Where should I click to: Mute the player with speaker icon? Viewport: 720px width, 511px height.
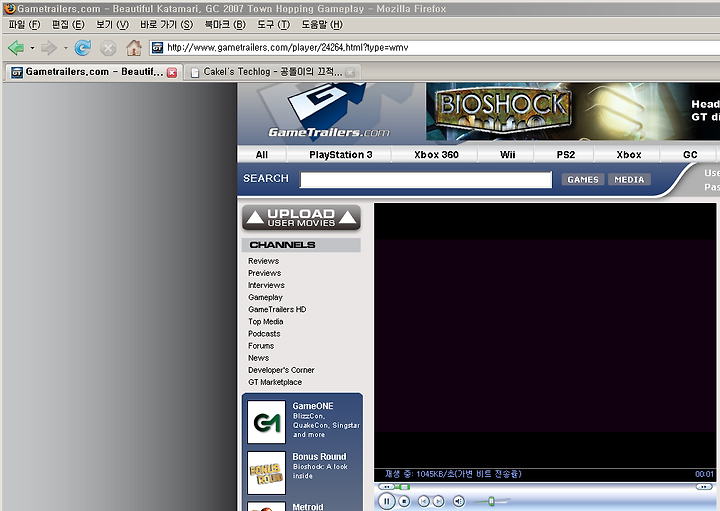[x=459, y=501]
